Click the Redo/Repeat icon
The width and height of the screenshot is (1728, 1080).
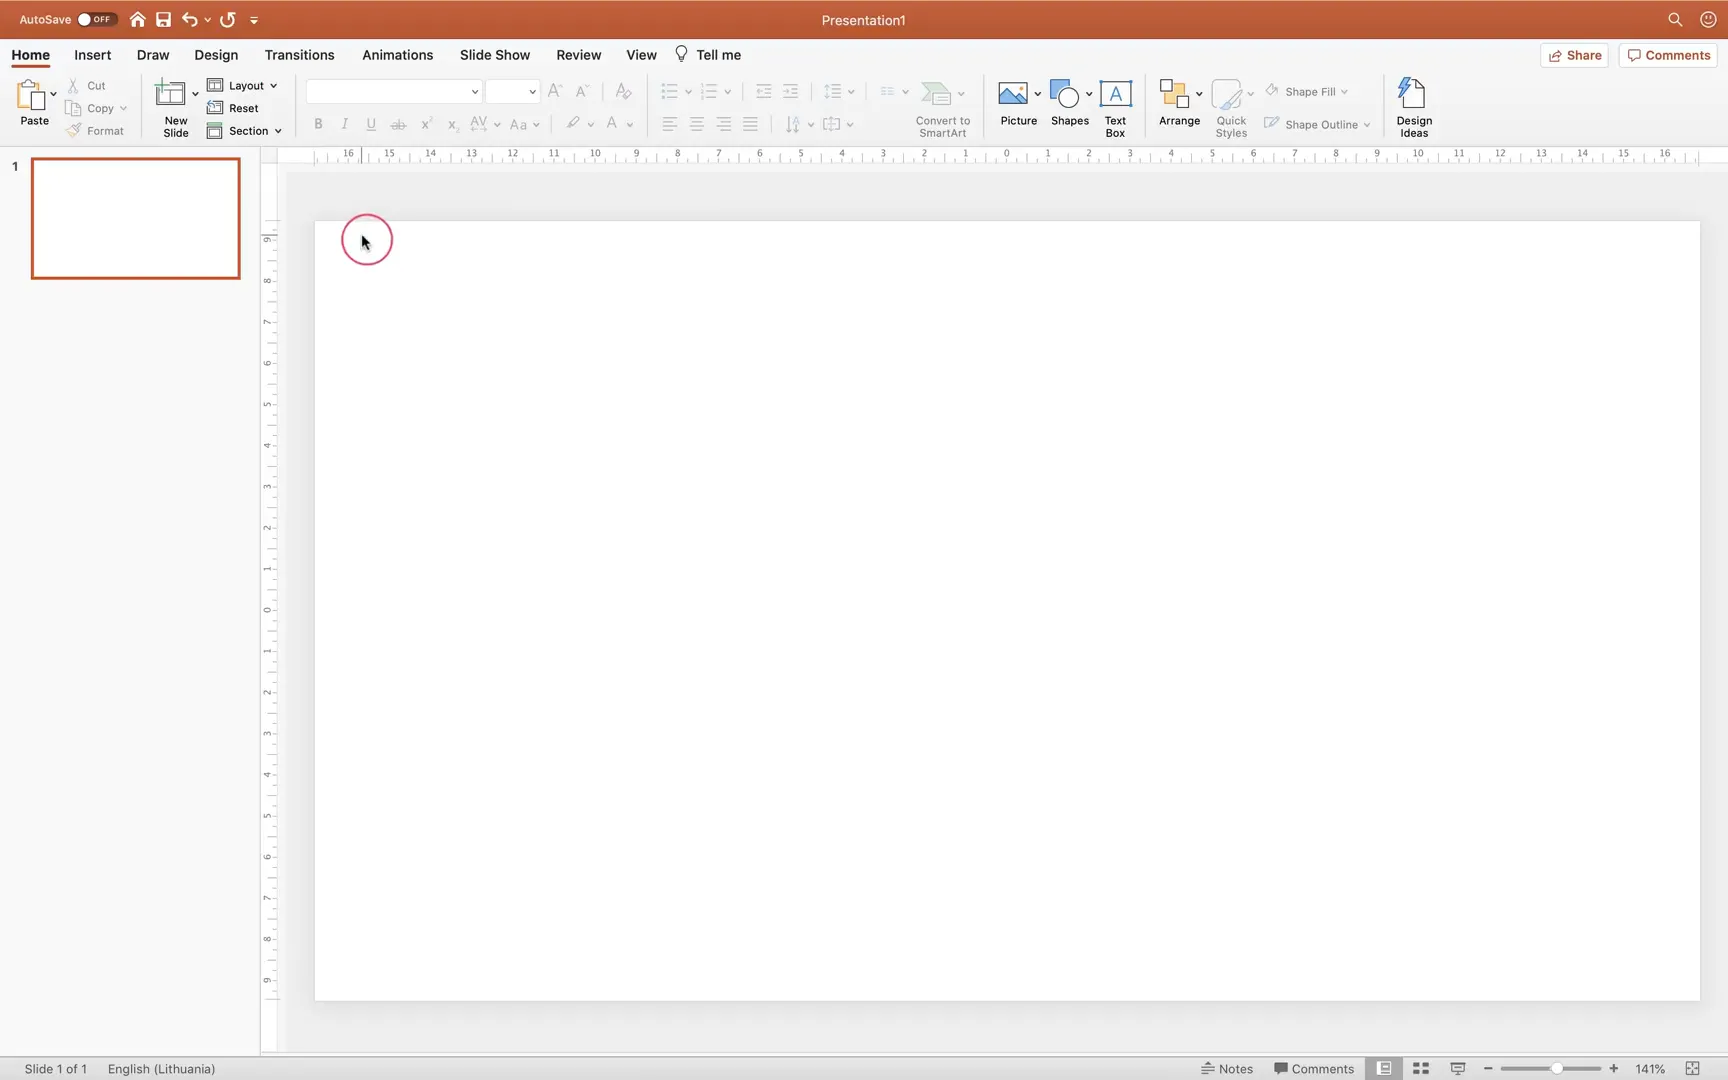tap(228, 19)
